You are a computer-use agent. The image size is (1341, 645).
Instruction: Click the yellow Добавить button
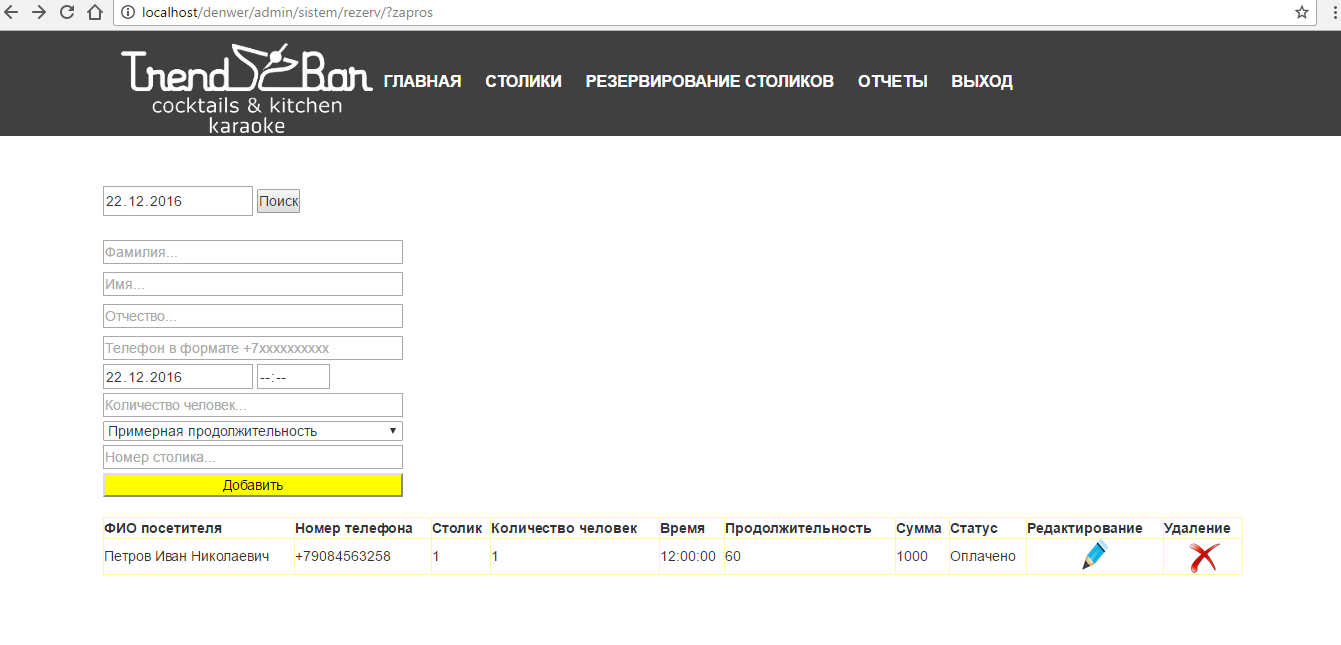click(253, 485)
